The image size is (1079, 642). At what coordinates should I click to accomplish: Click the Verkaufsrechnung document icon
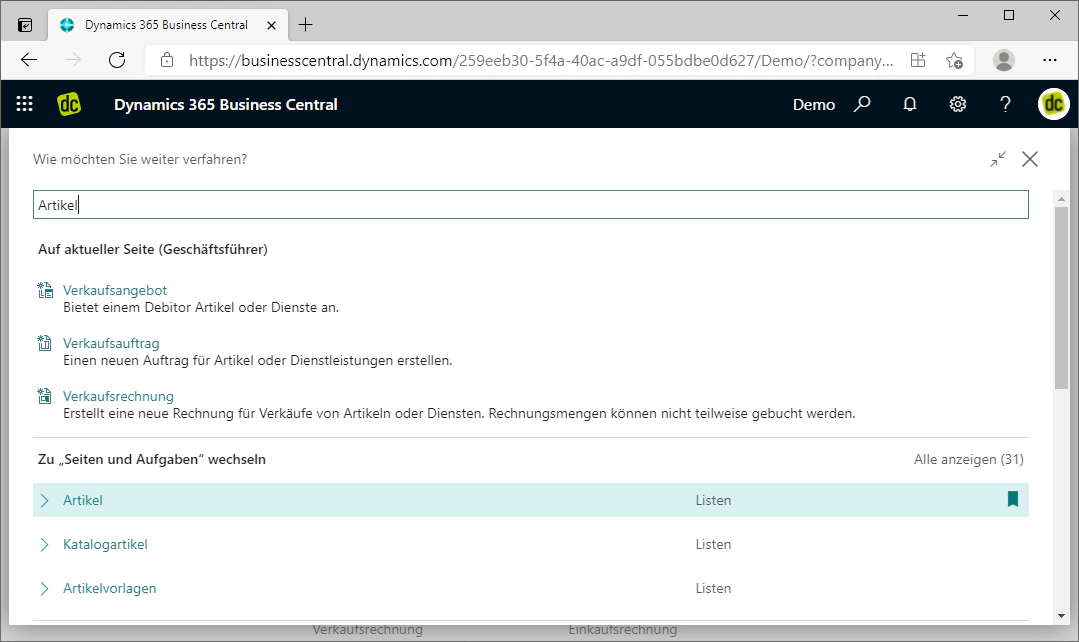(x=45, y=396)
